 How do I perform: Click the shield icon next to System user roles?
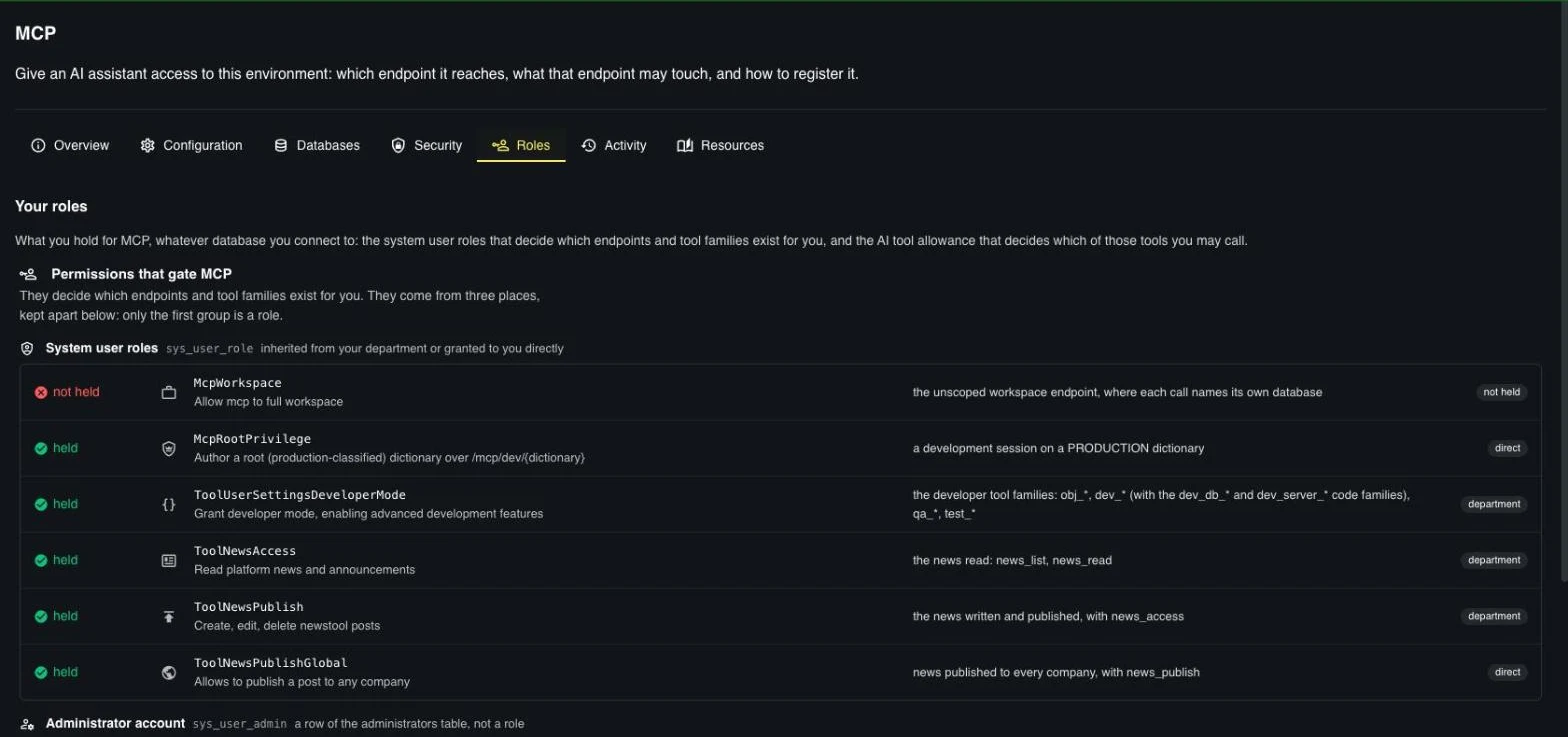[28, 349]
